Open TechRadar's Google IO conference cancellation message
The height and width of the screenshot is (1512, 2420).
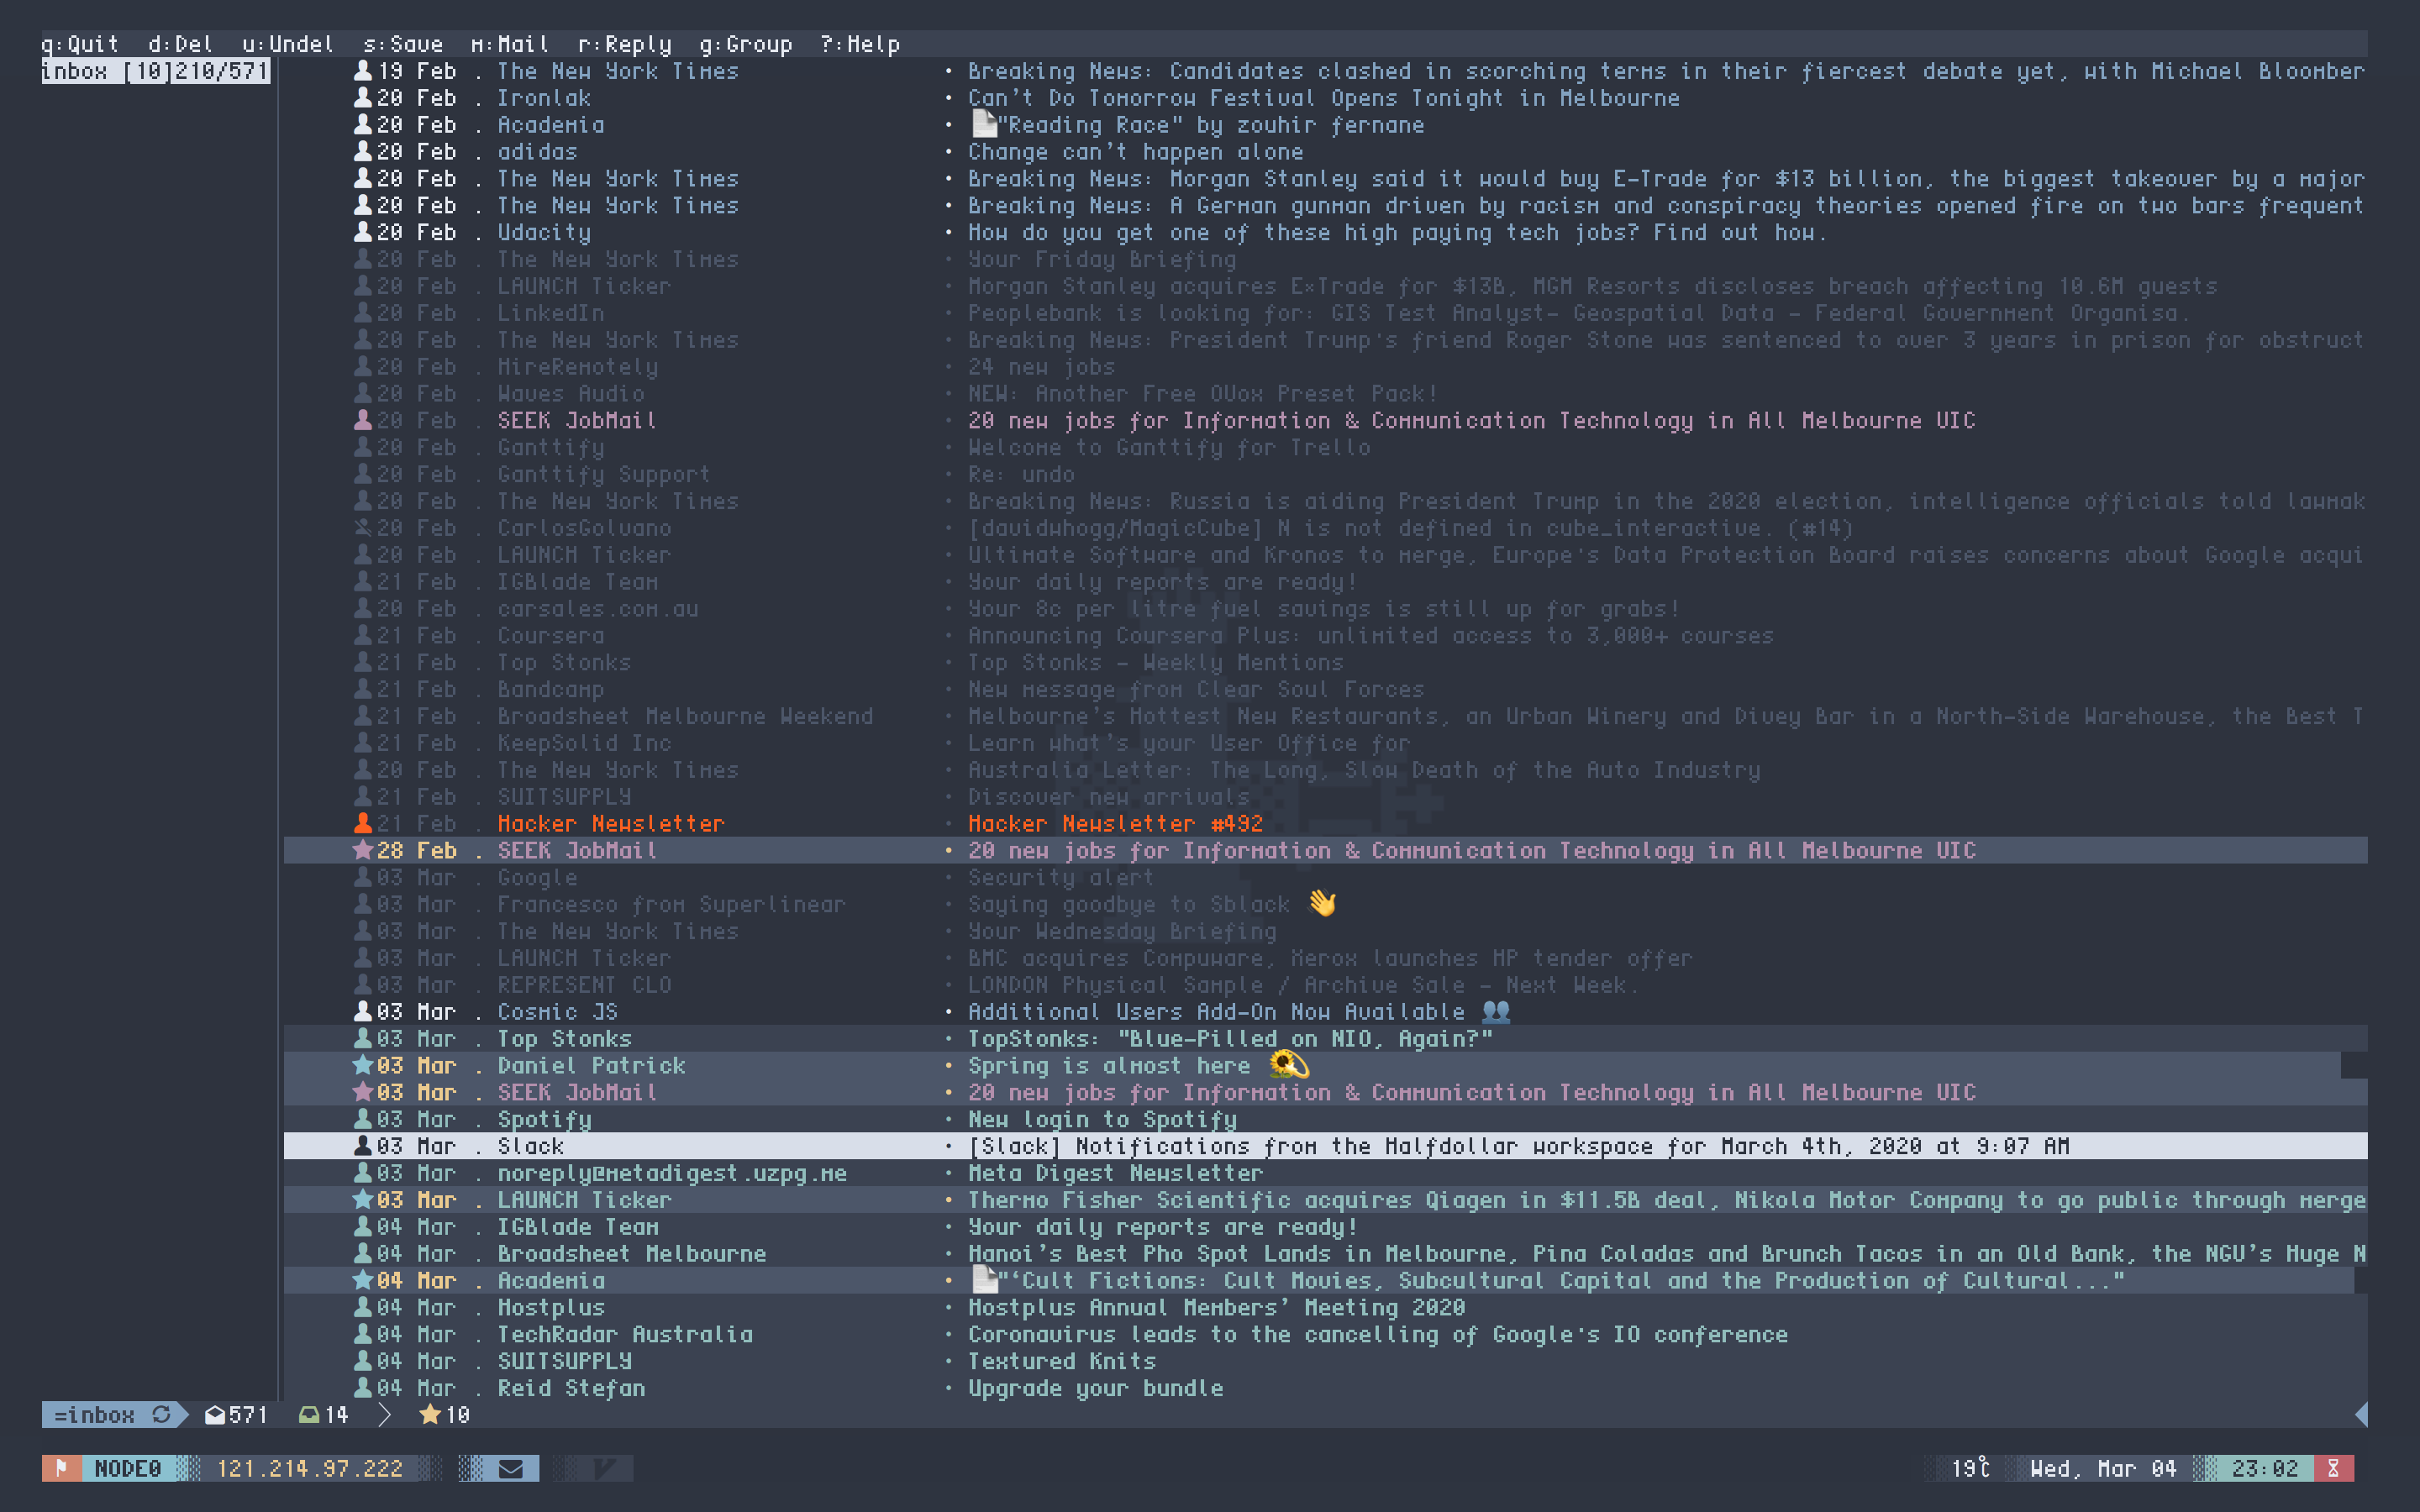click(x=1325, y=1334)
